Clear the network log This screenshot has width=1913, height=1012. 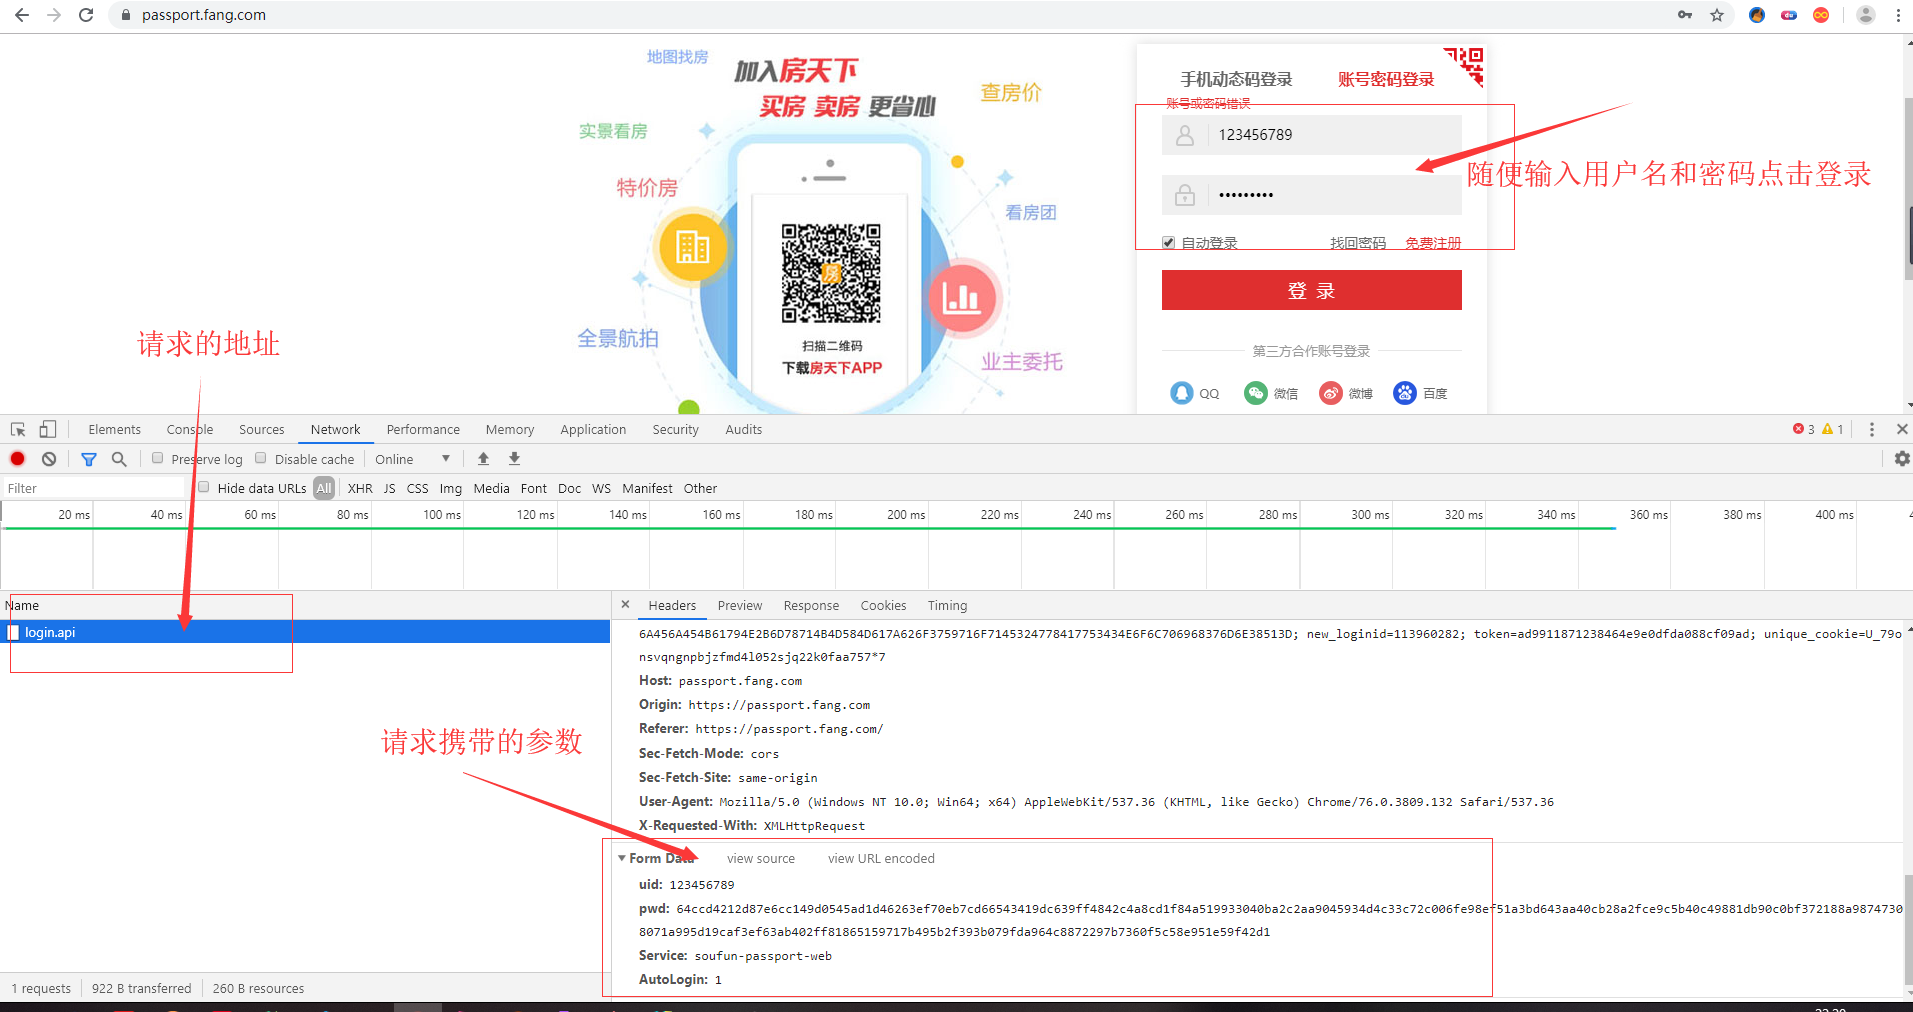point(49,459)
